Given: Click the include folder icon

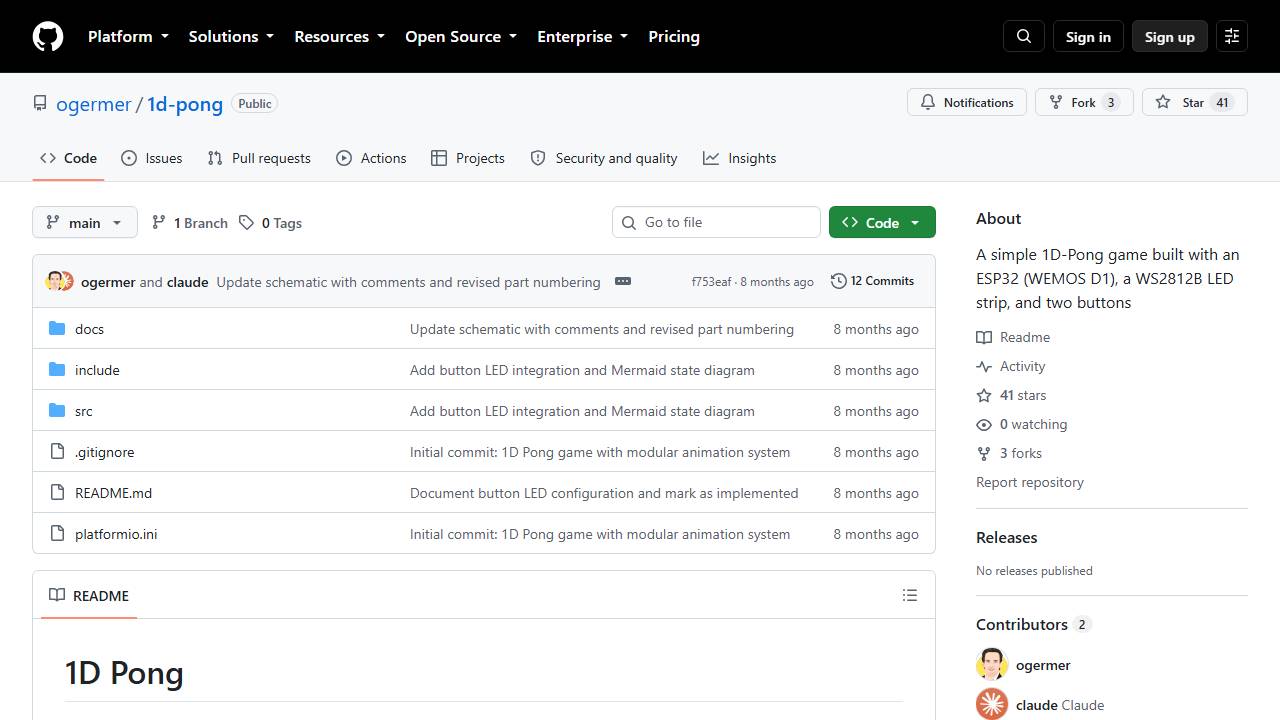Looking at the screenshot, I should (57, 370).
